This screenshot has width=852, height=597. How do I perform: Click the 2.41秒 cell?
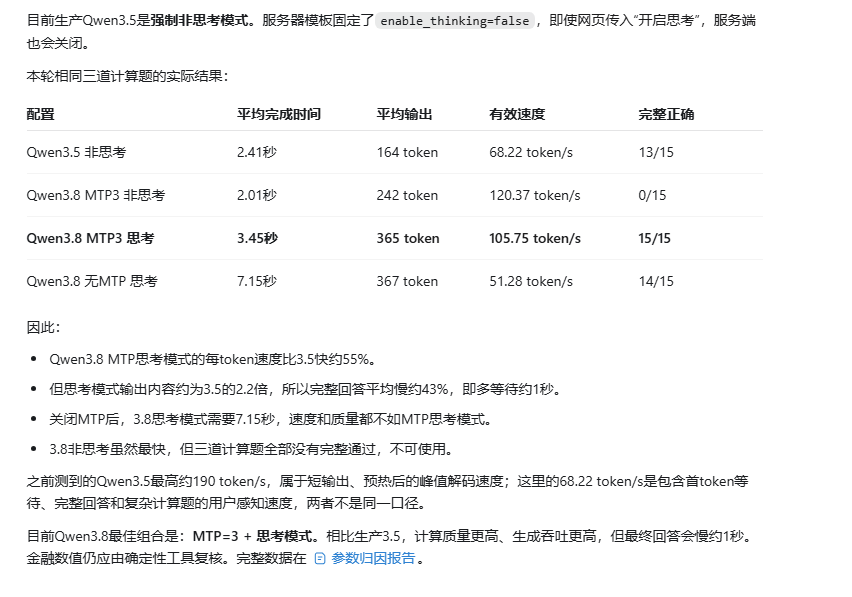coord(256,152)
